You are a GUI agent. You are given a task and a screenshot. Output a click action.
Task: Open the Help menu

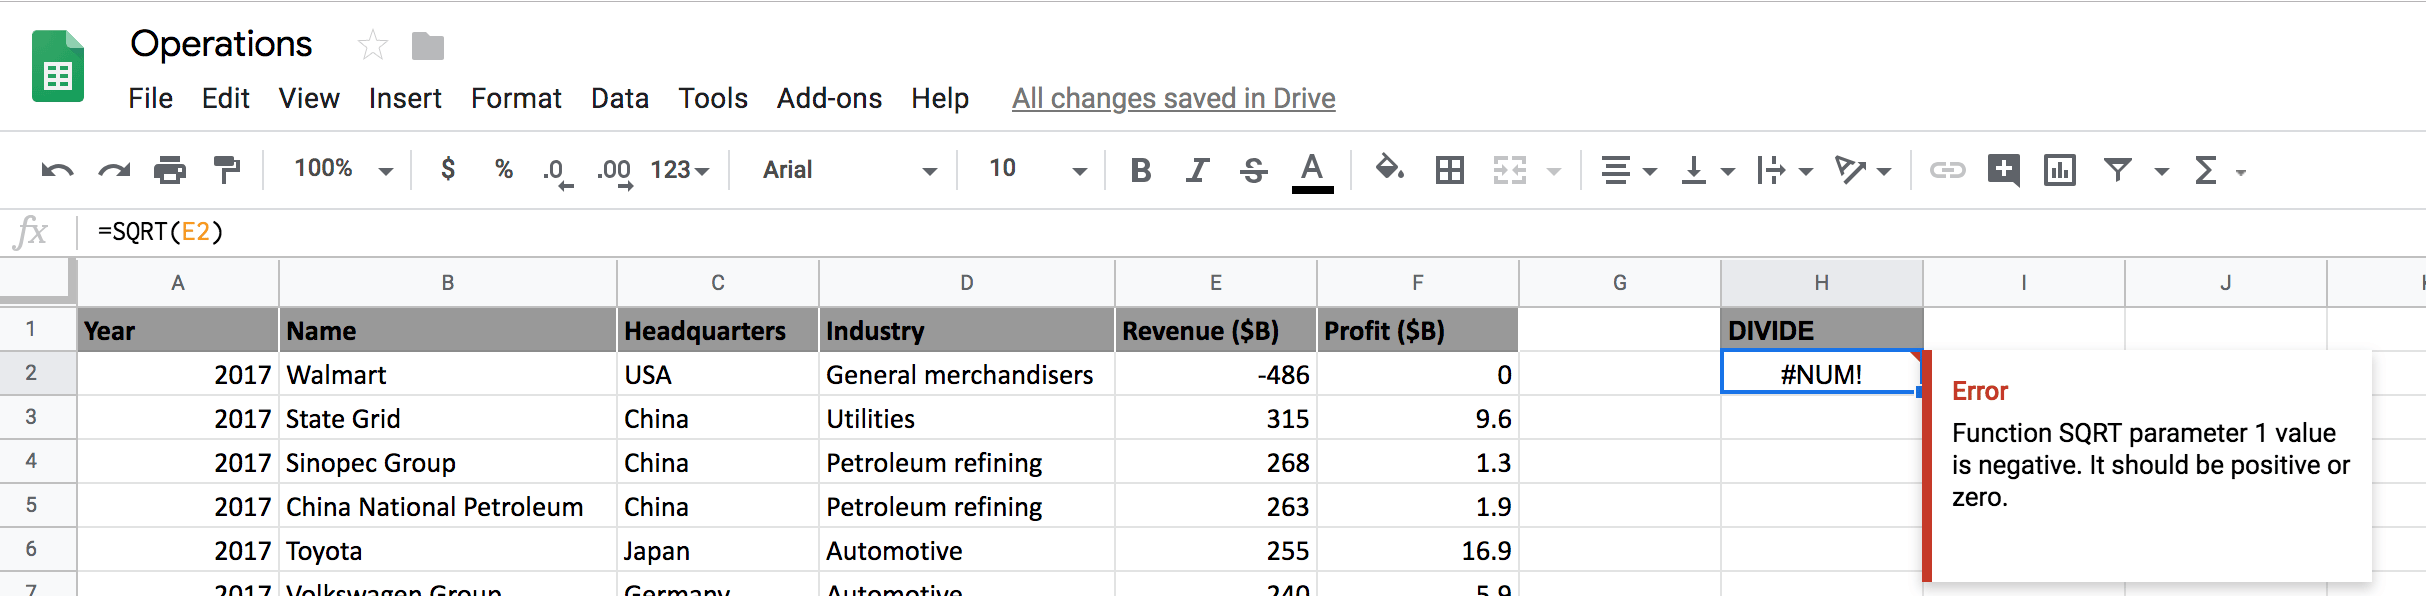tap(940, 98)
